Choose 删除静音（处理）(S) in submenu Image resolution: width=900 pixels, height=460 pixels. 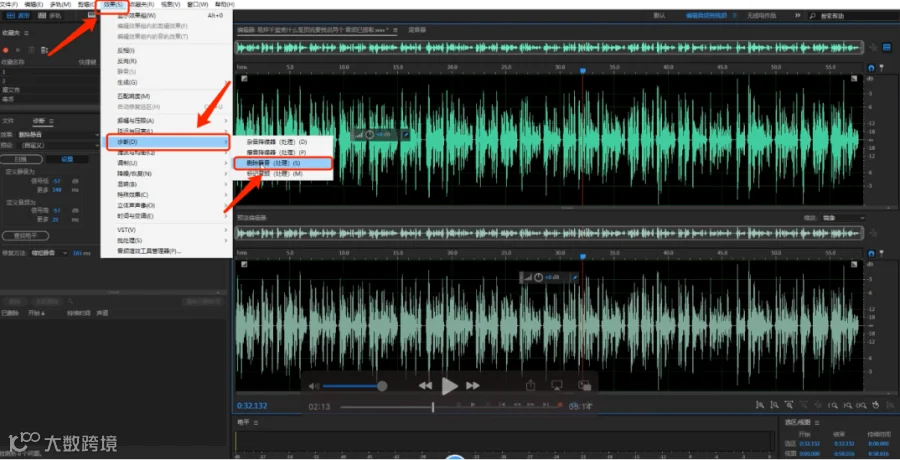(x=283, y=163)
